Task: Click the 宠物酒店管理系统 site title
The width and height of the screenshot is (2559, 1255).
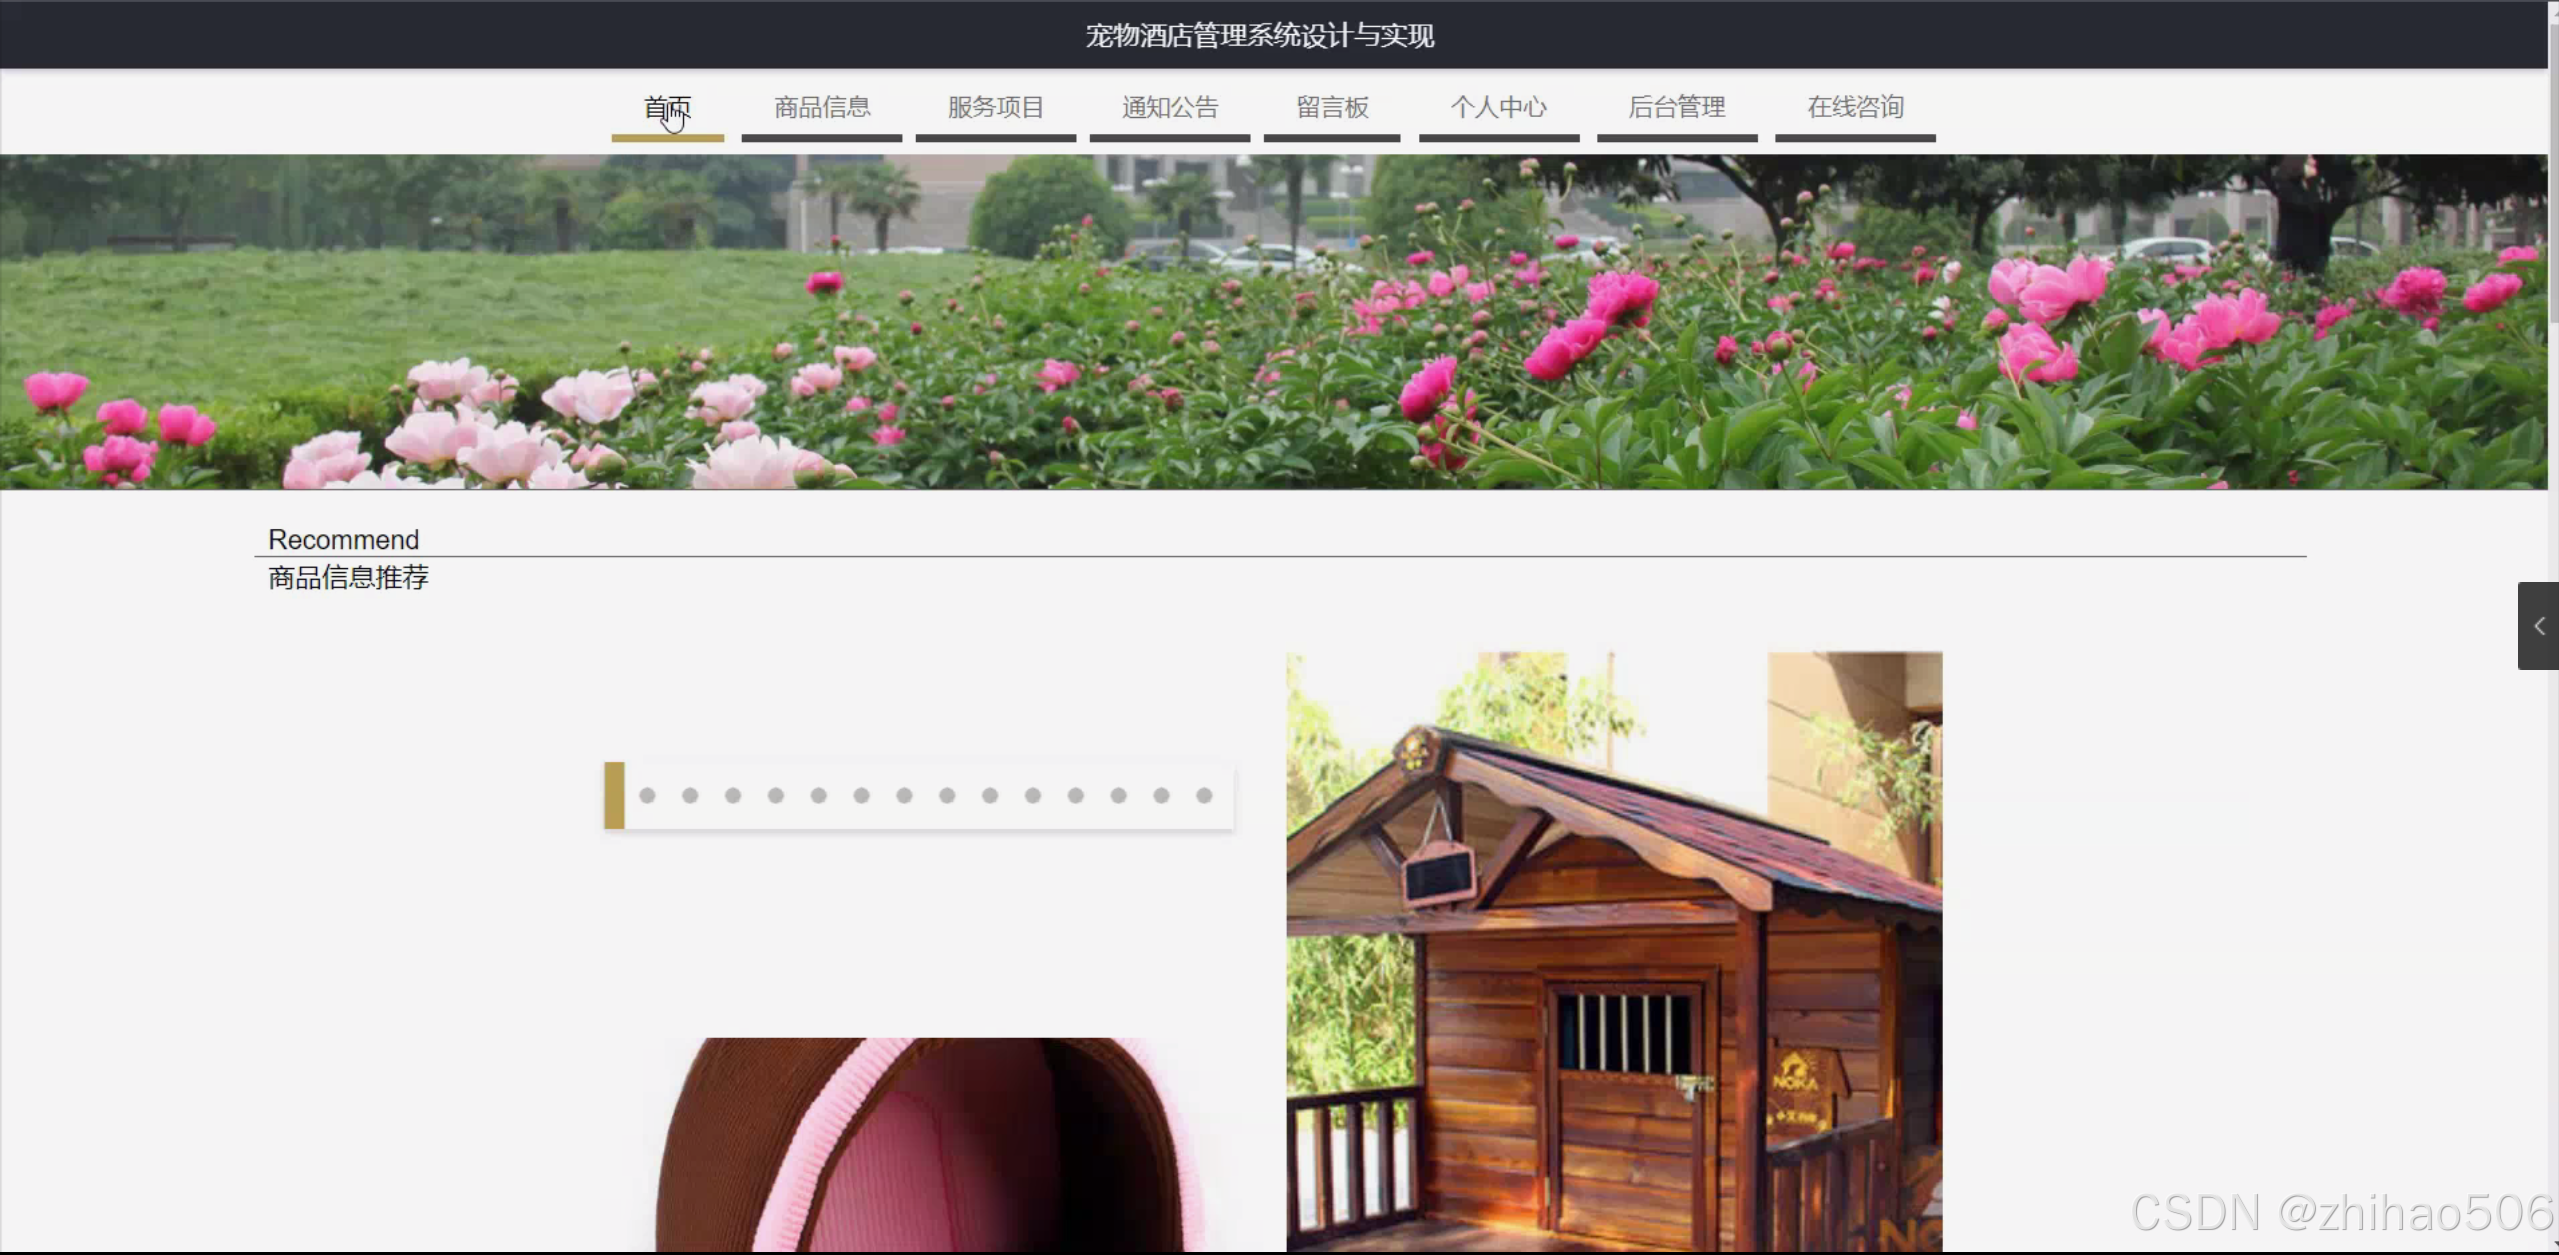Action: pos(1259,36)
